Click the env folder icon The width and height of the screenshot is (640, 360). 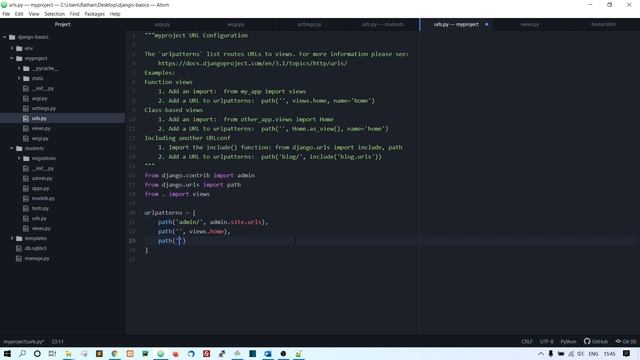[x=19, y=48]
